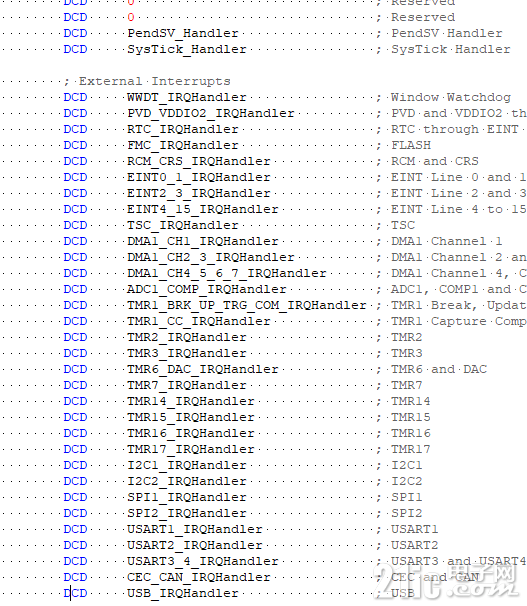Click PVD_VDDIO2_IRQHandler in the vector table
The width and height of the screenshot is (527, 606).
[211, 113]
